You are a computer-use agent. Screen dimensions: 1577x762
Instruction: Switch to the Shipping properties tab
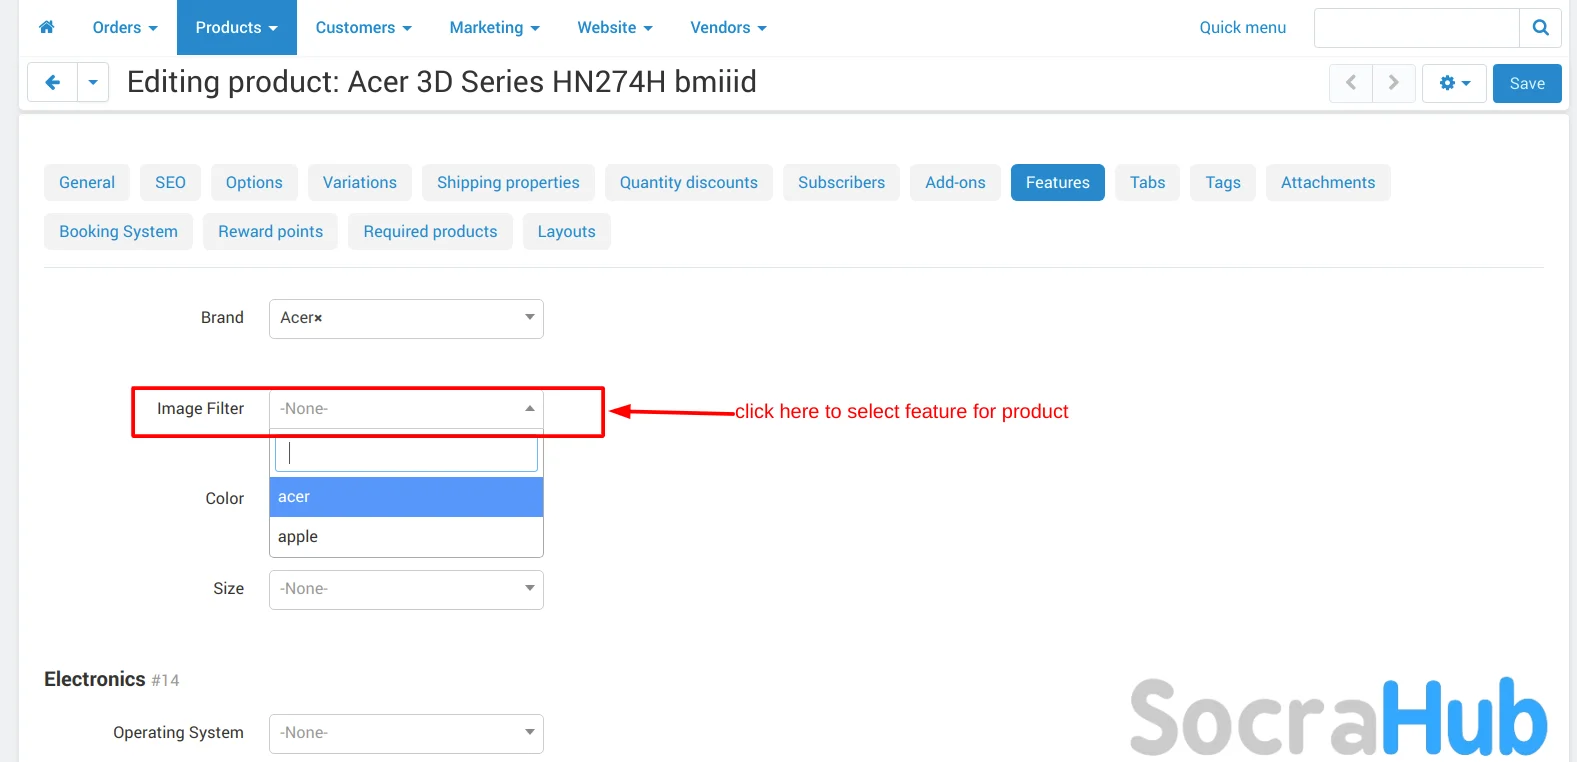508,183
